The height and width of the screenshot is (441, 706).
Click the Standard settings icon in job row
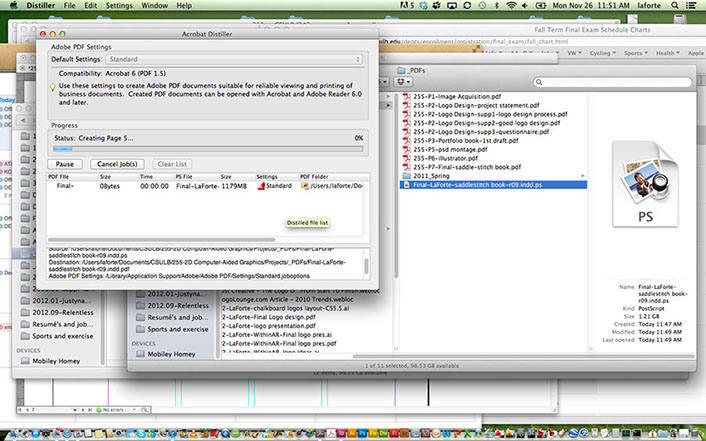coord(261,186)
